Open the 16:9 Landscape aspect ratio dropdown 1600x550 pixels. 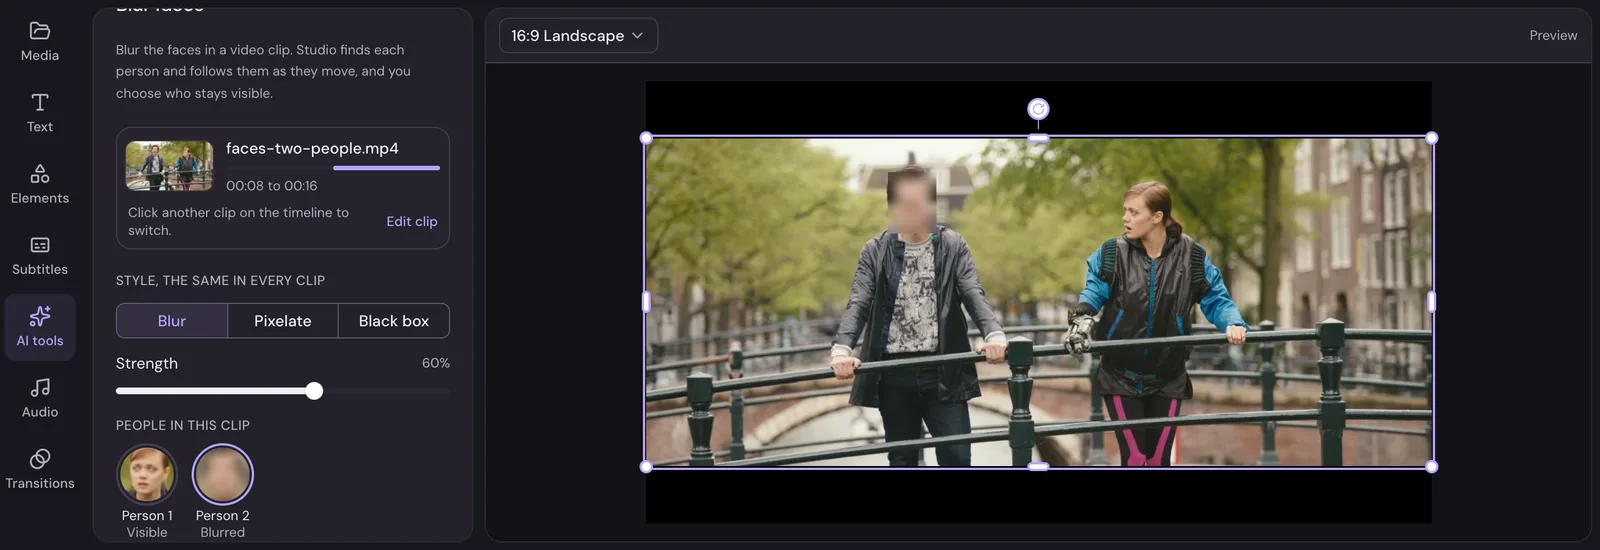pos(578,36)
